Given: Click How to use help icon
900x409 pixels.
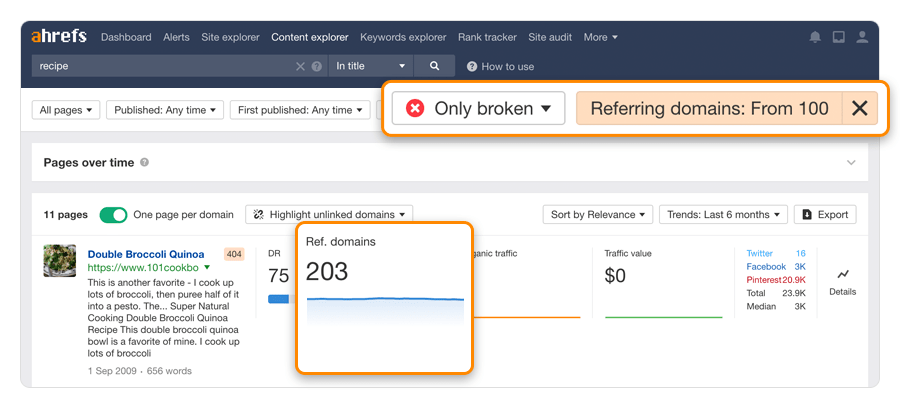Looking at the screenshot, I should [472, 67].
